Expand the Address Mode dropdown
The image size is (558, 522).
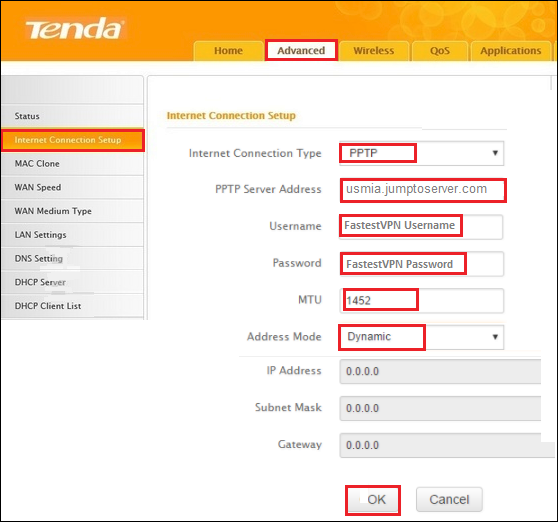click(421, 337)
